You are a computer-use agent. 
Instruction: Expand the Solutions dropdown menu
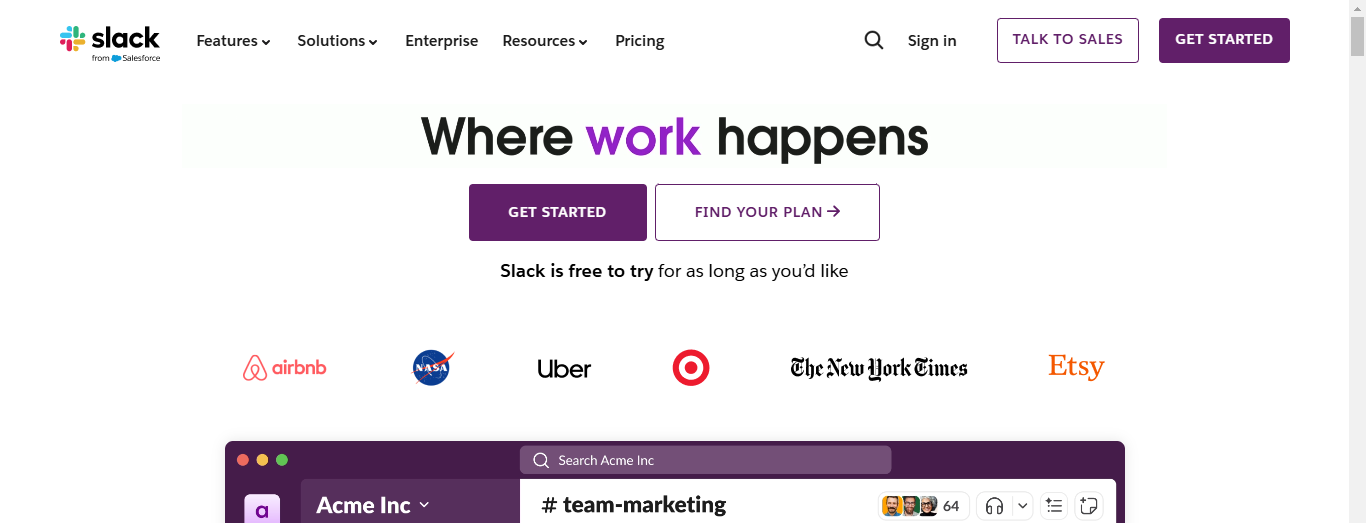(338, 41)
